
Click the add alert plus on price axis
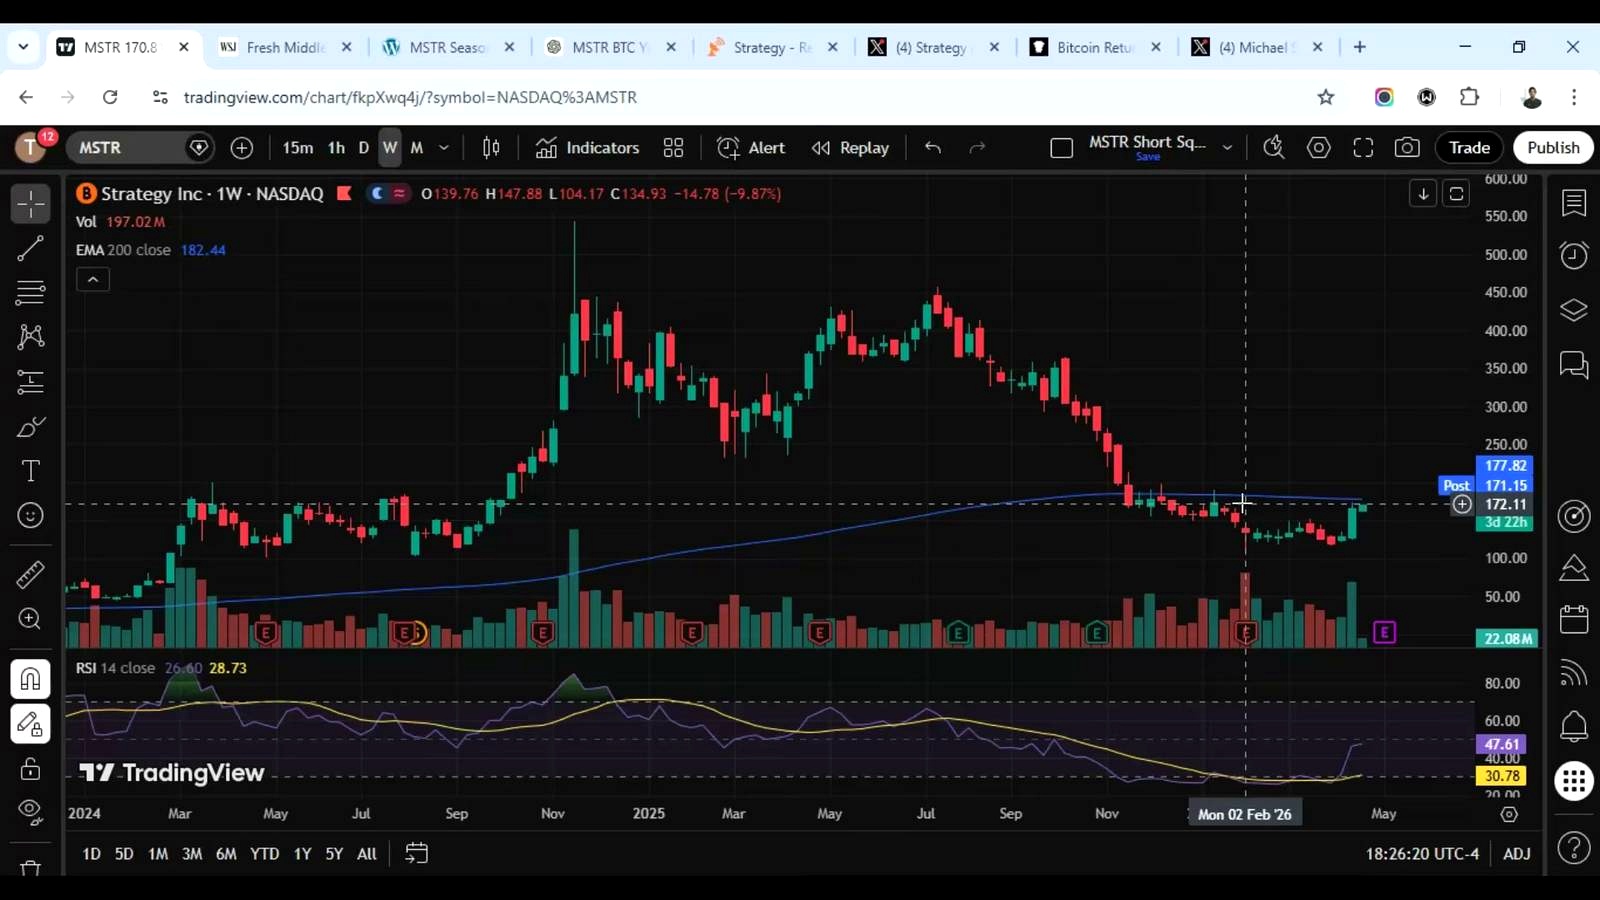point(1462,504)
